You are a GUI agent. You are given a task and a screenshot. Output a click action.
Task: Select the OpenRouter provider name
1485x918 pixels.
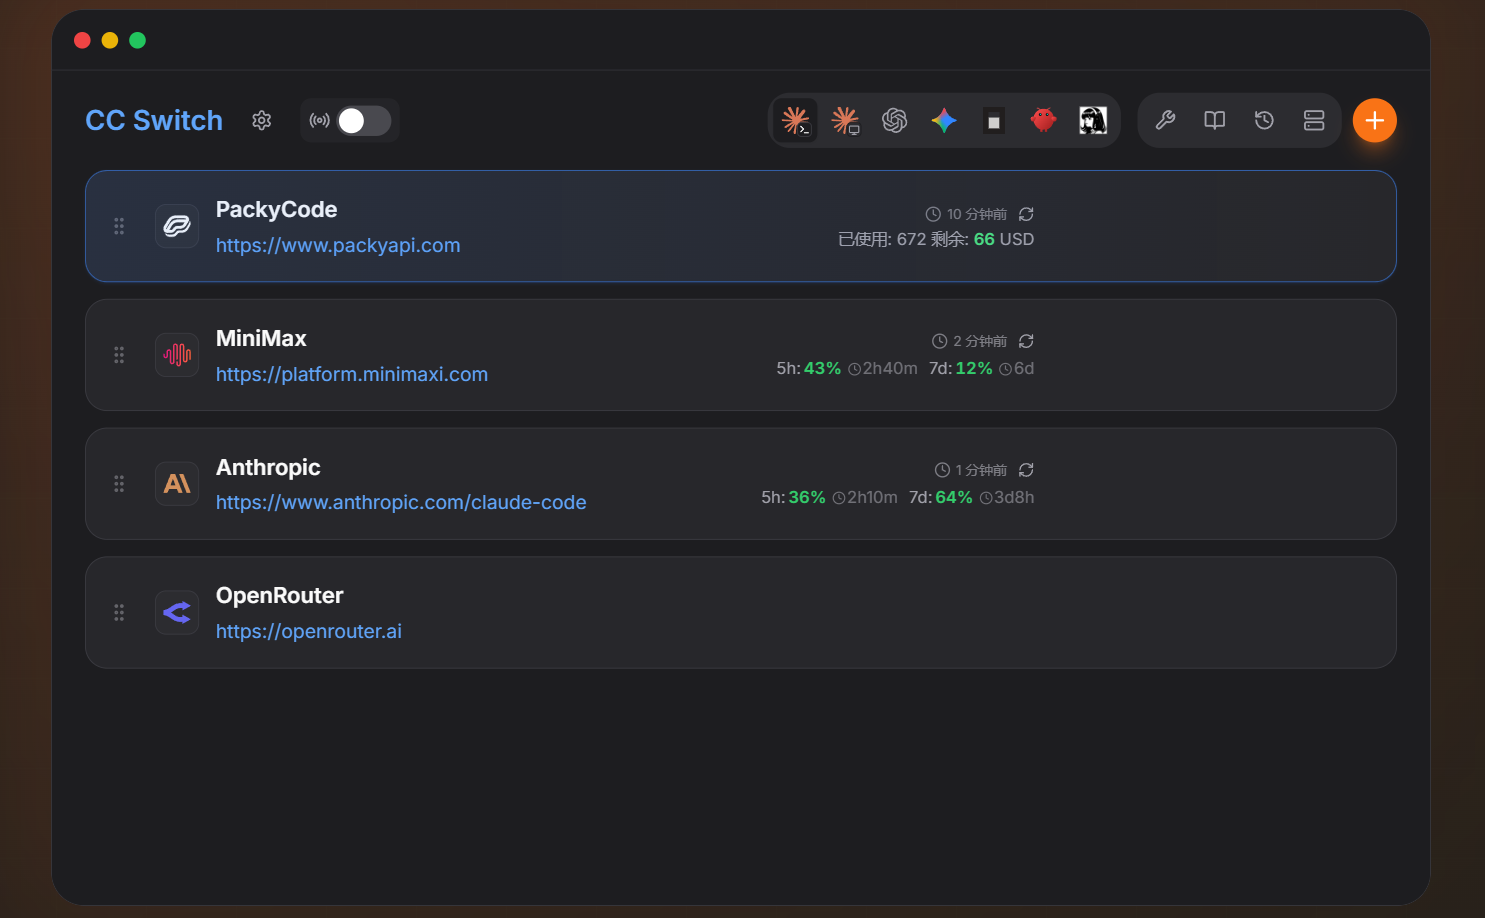(279, 595)
